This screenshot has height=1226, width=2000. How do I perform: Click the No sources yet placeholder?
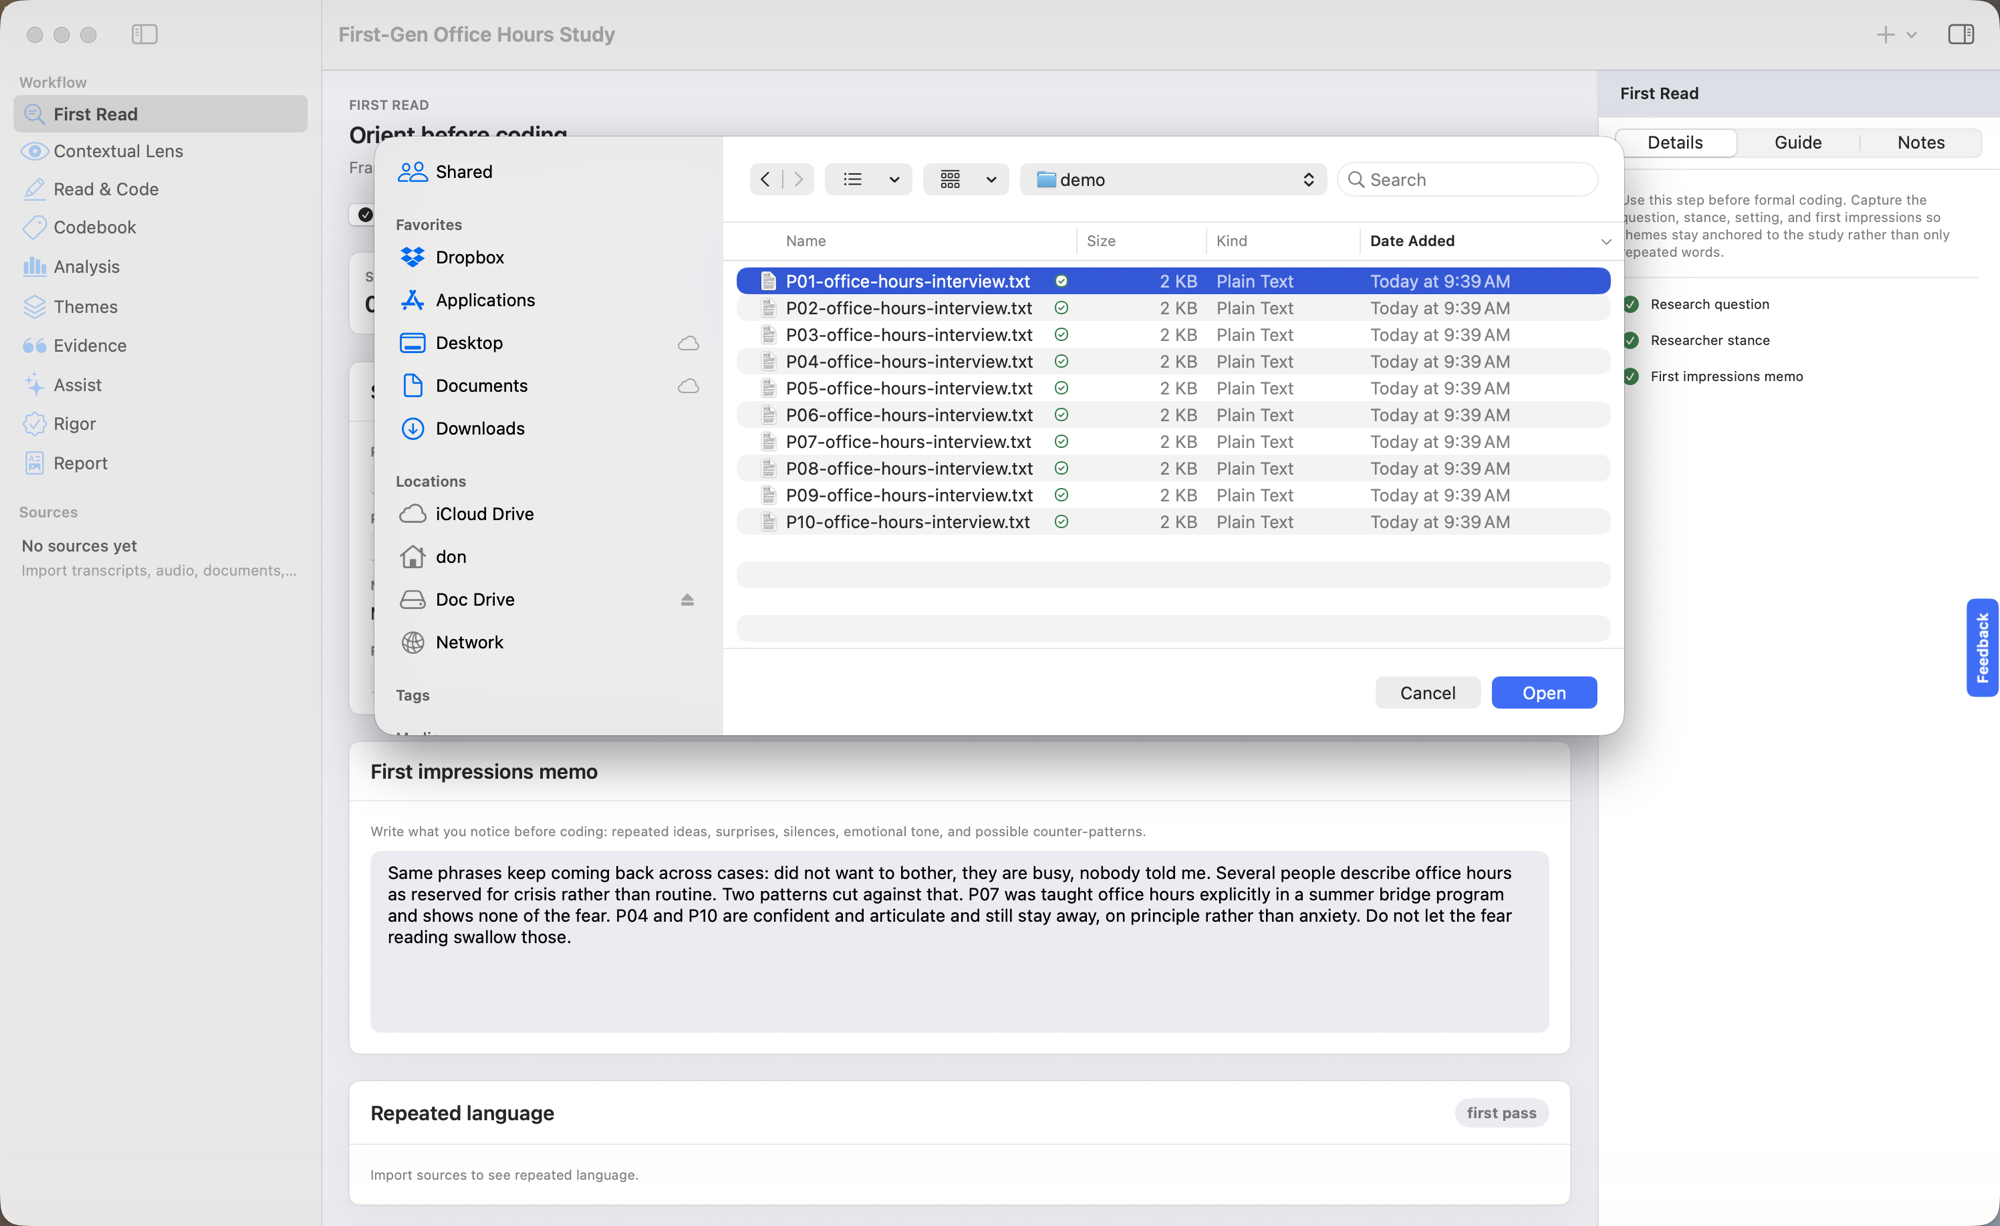click(x=79, y=546)
